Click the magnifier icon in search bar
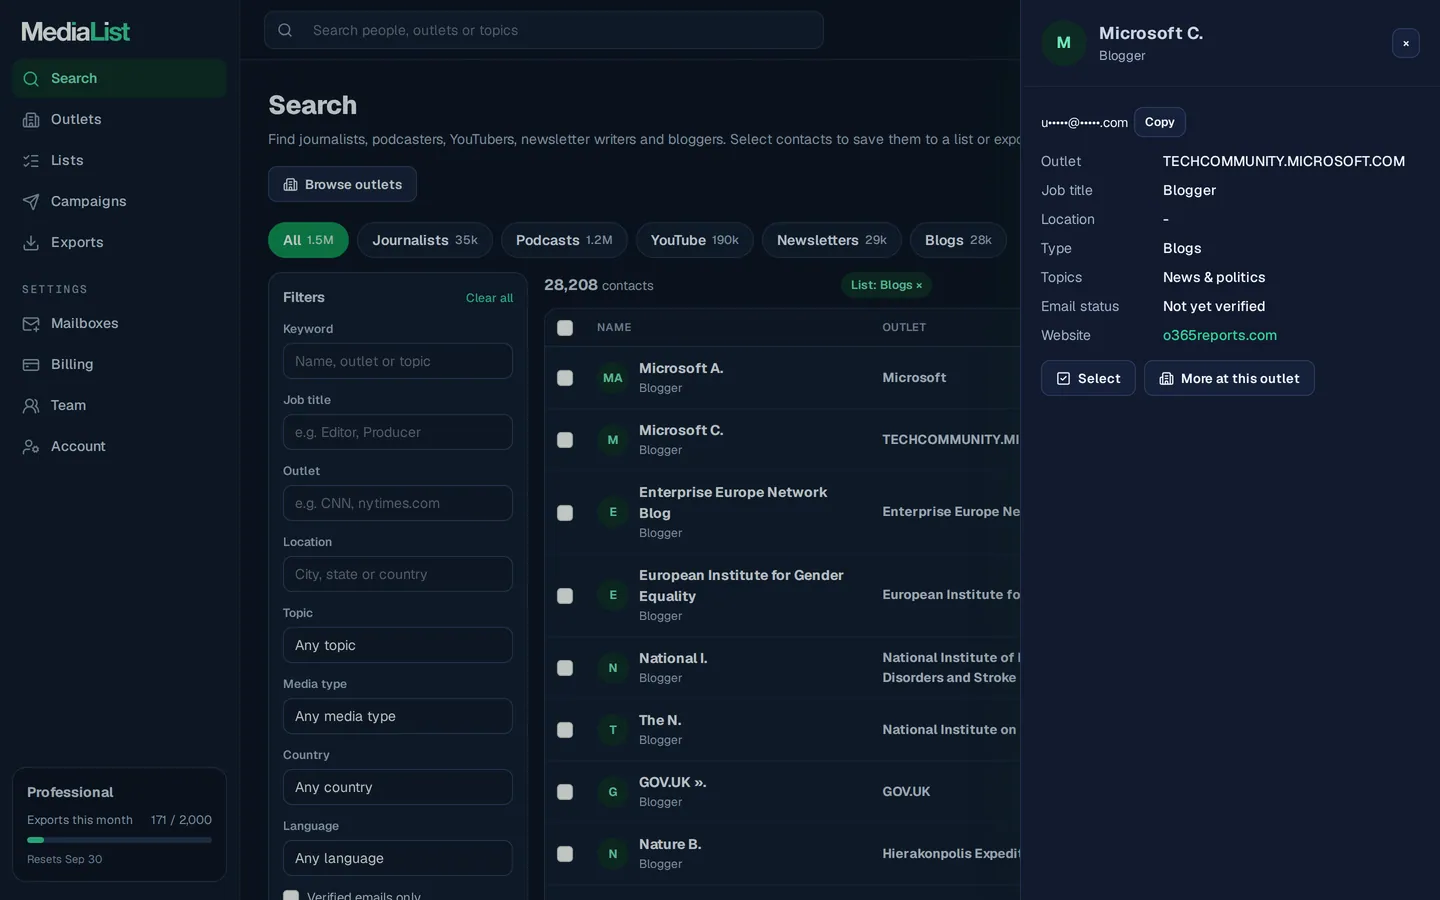1440x900 pixels. pos(285,30)
